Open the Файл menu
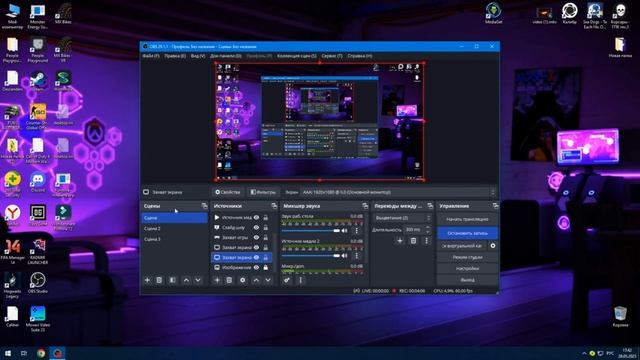640x360 pixels. pos(151,56)
